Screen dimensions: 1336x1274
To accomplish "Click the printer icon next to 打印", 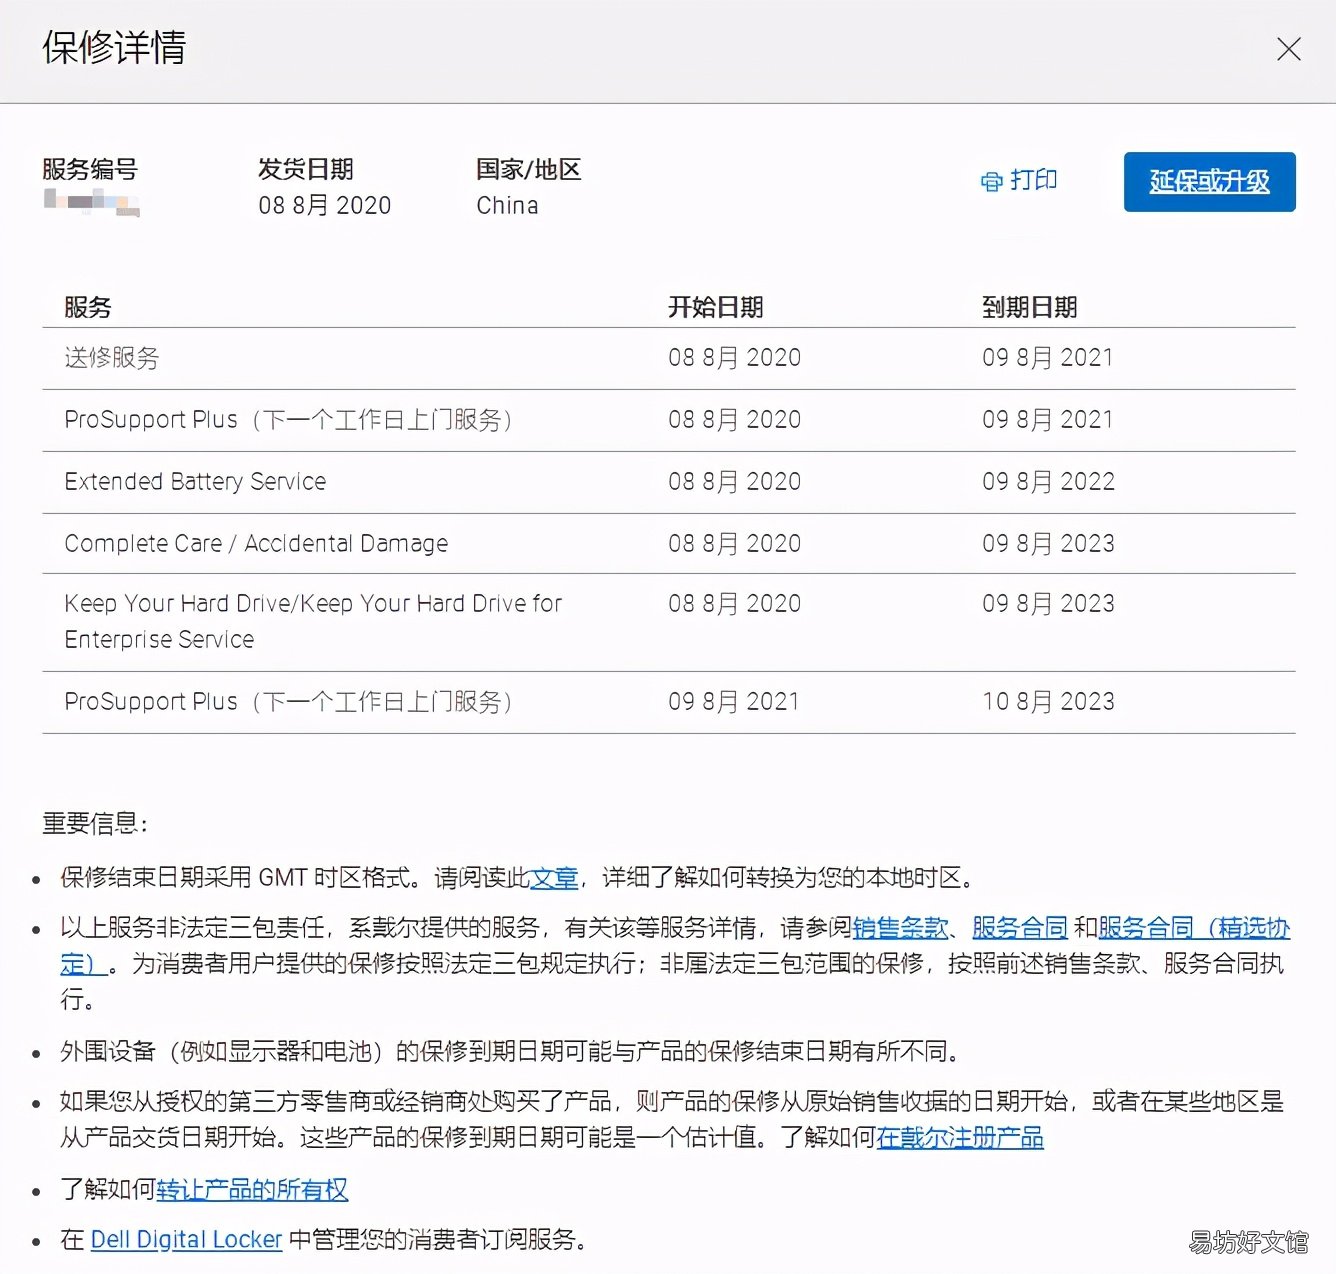I will click(x=991, y=182).
